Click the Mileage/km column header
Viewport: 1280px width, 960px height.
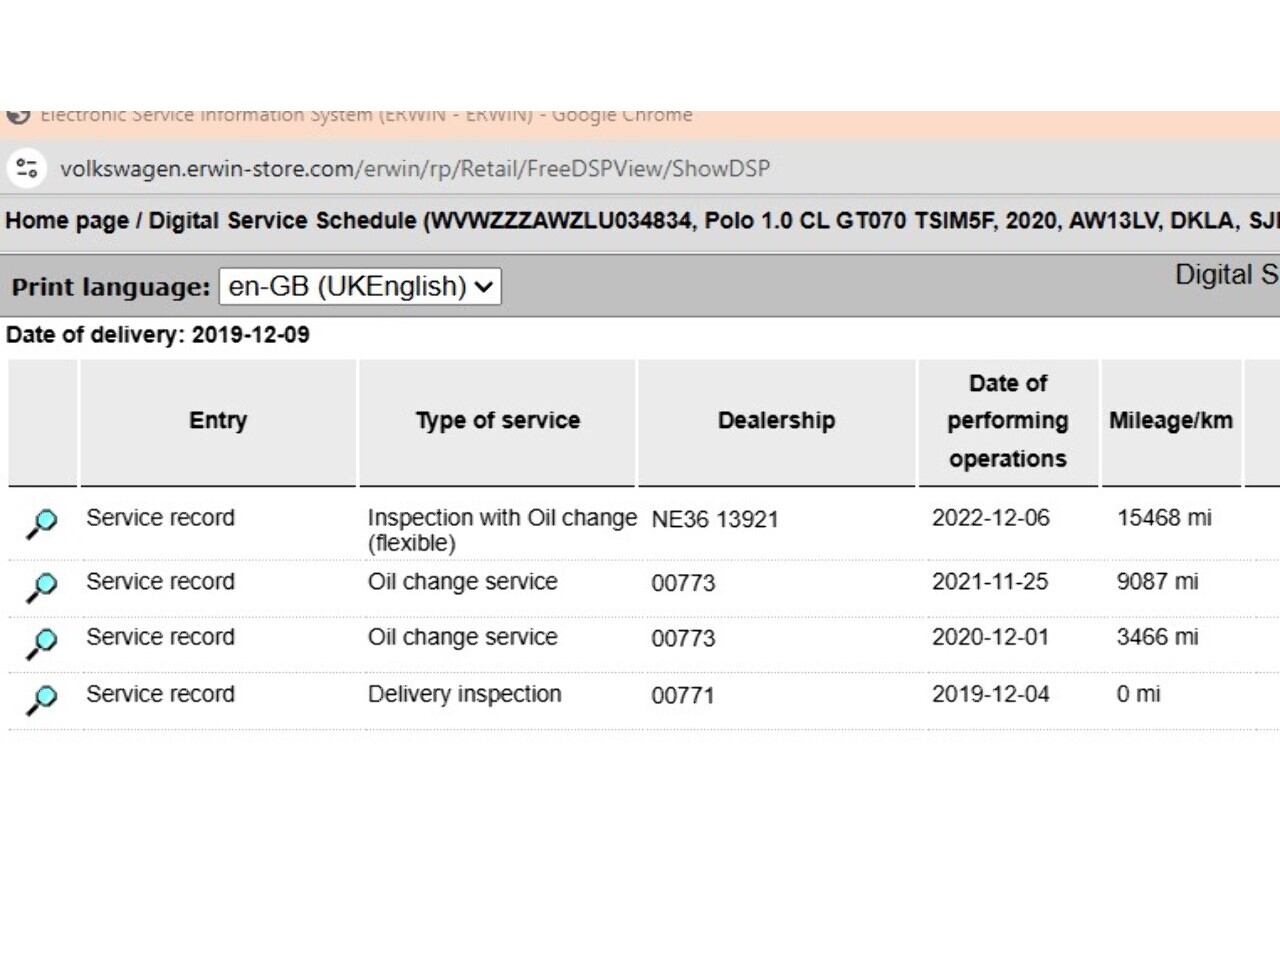tap(1171, 421)
